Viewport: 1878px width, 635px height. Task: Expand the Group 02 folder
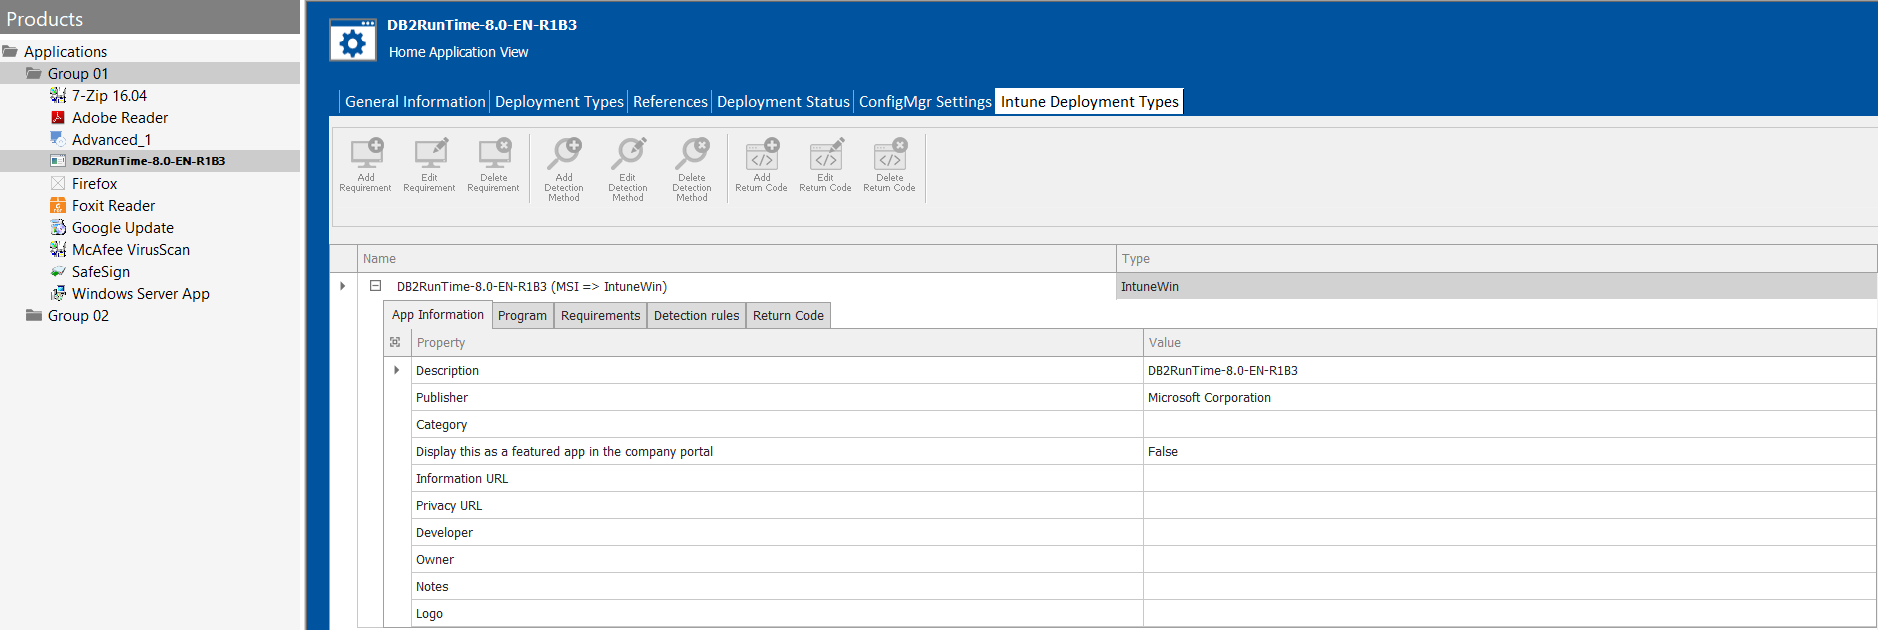pyautogui.click(x=78, y=316)
